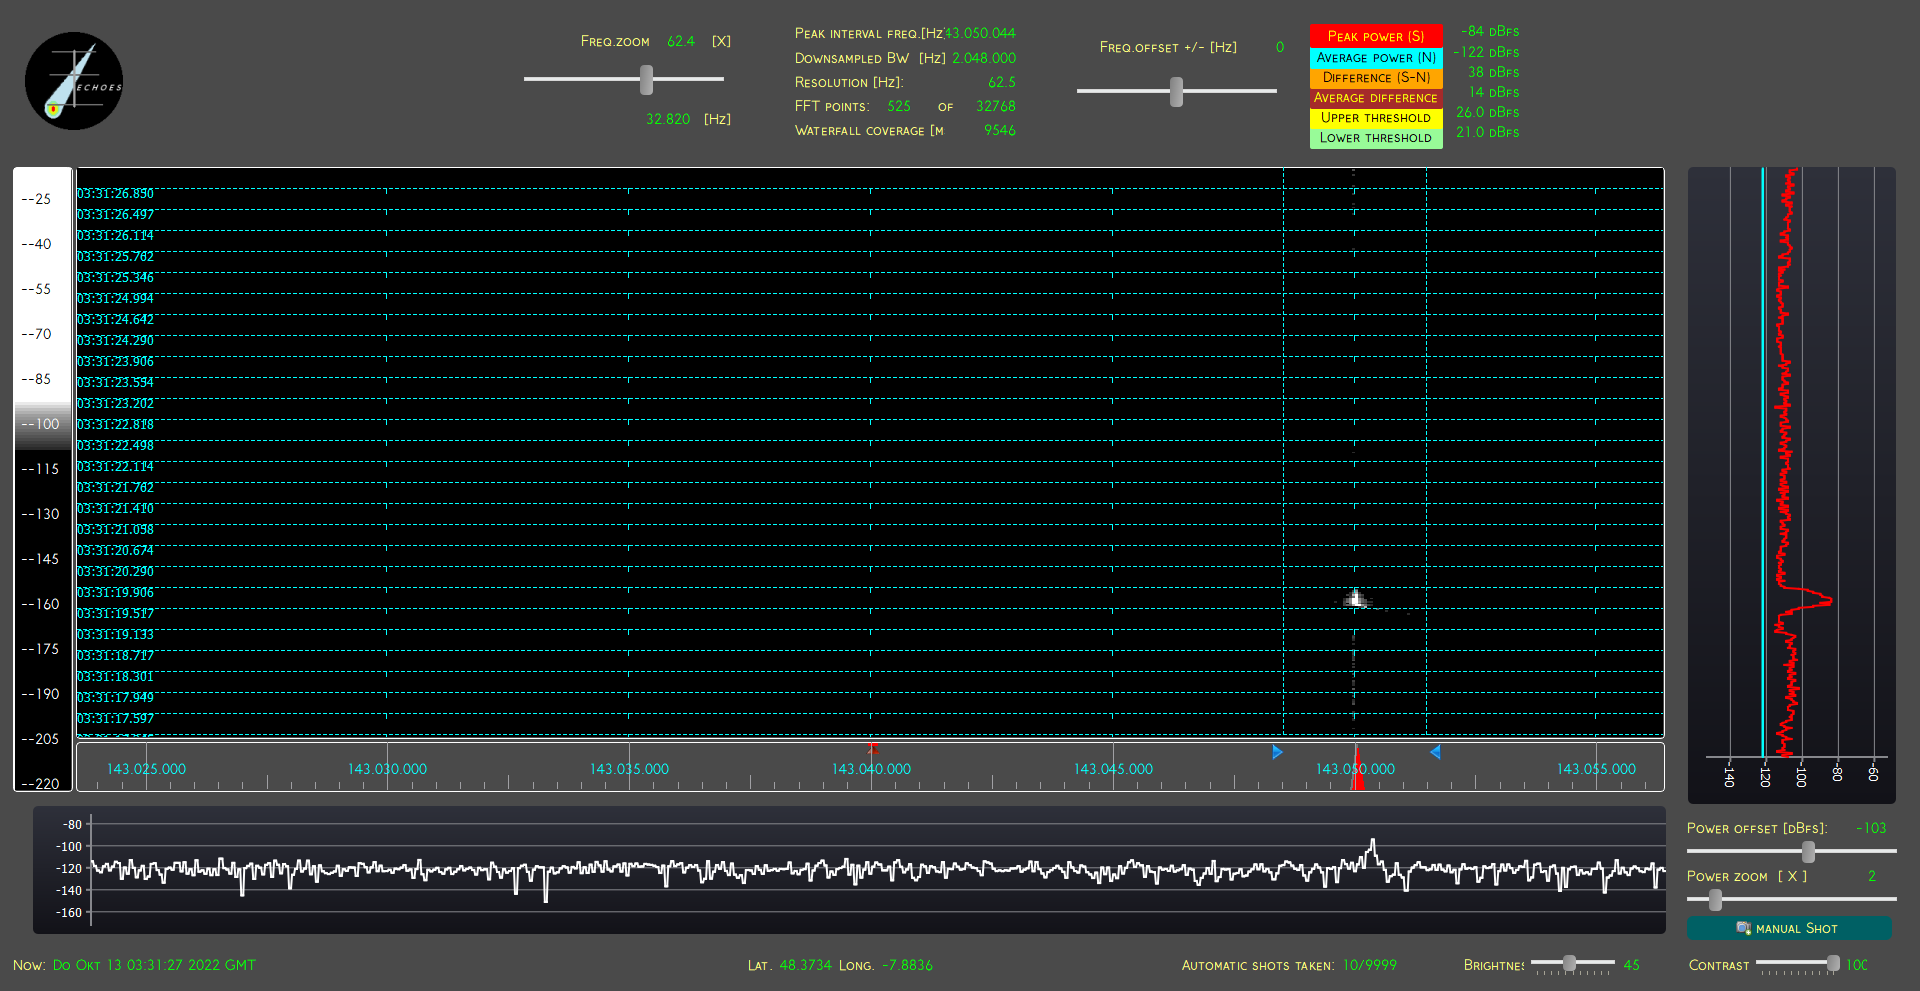The height and width of the screenshot is (991, 1920).
Task: Click the Echoes application logo
Action: pyautogui.click(x=74, y=81)
